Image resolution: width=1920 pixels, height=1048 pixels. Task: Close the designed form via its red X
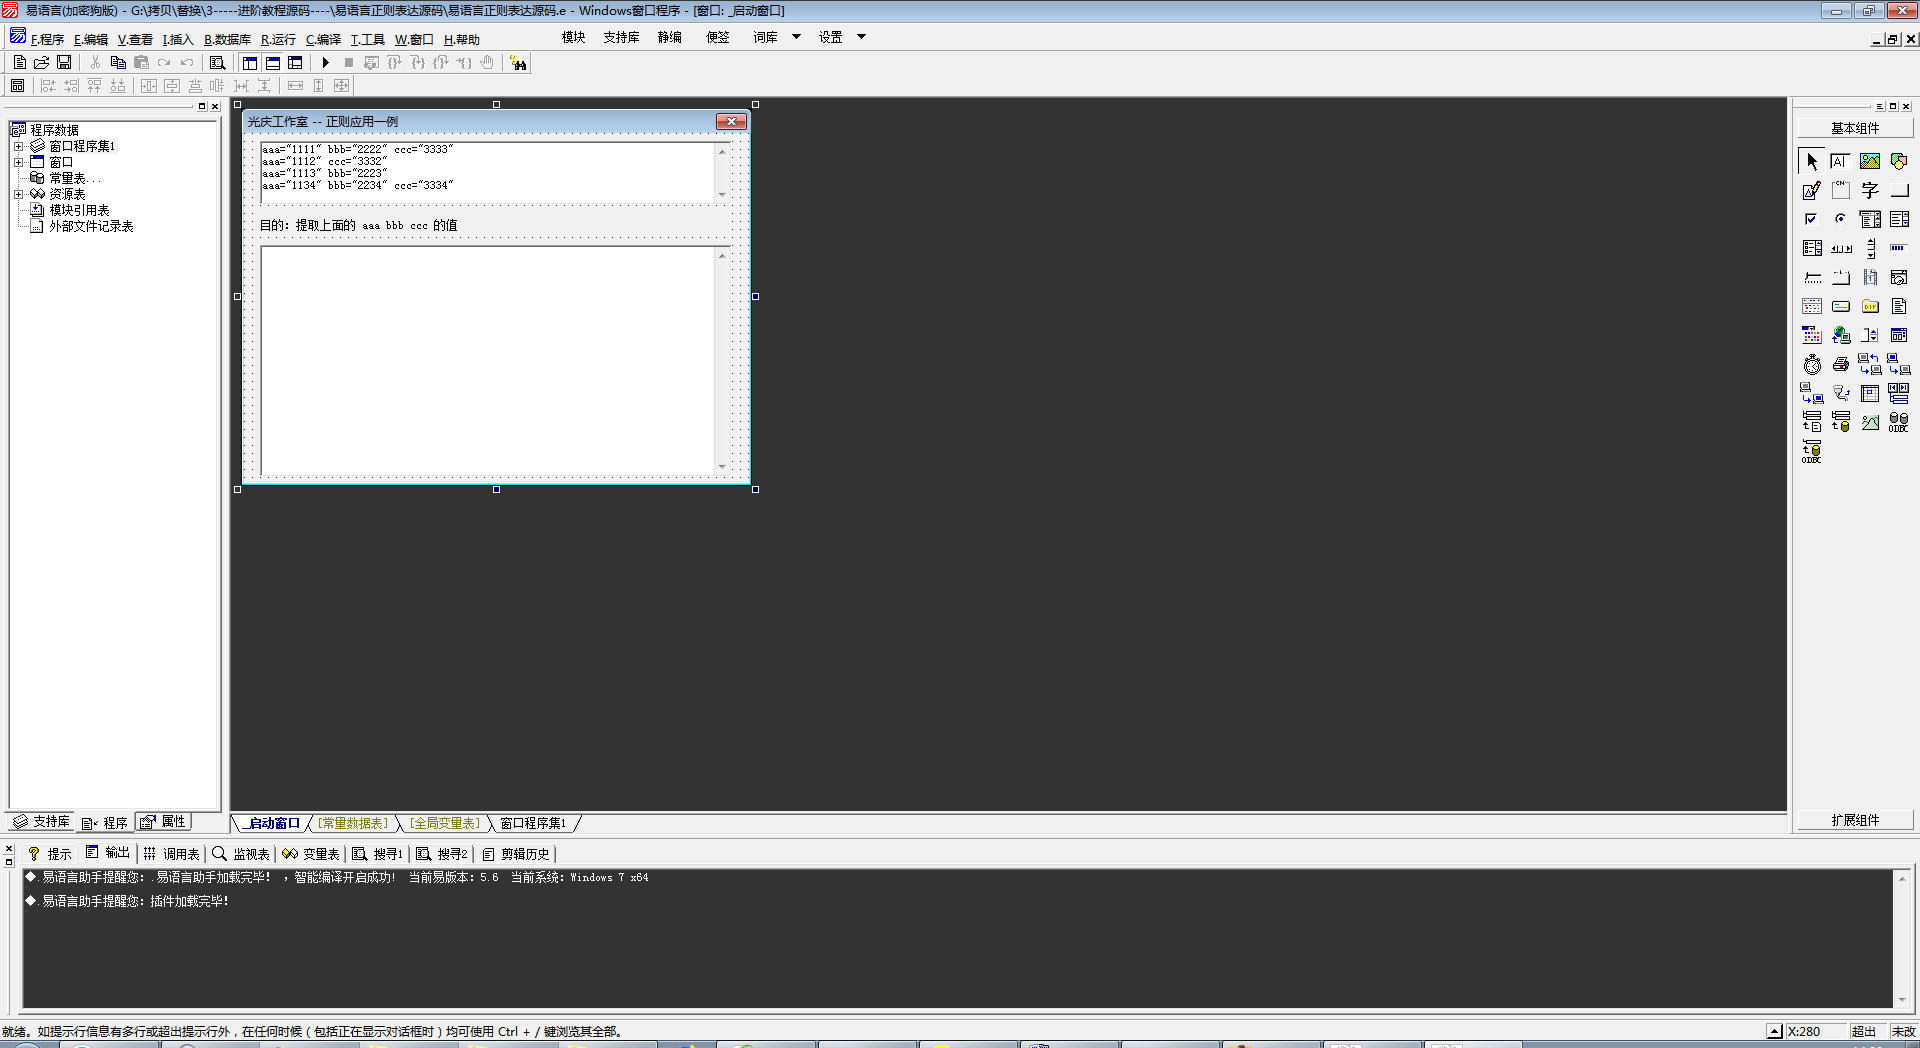pos(731,121)
